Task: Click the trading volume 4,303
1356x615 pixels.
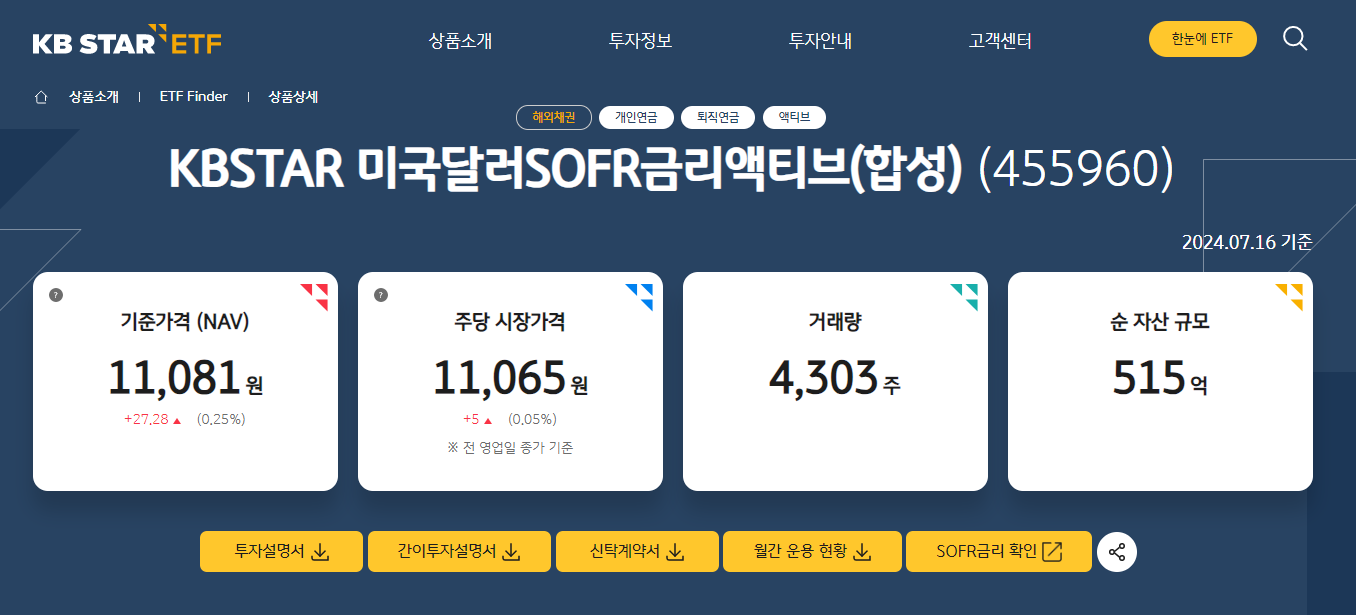Action: 824,378
